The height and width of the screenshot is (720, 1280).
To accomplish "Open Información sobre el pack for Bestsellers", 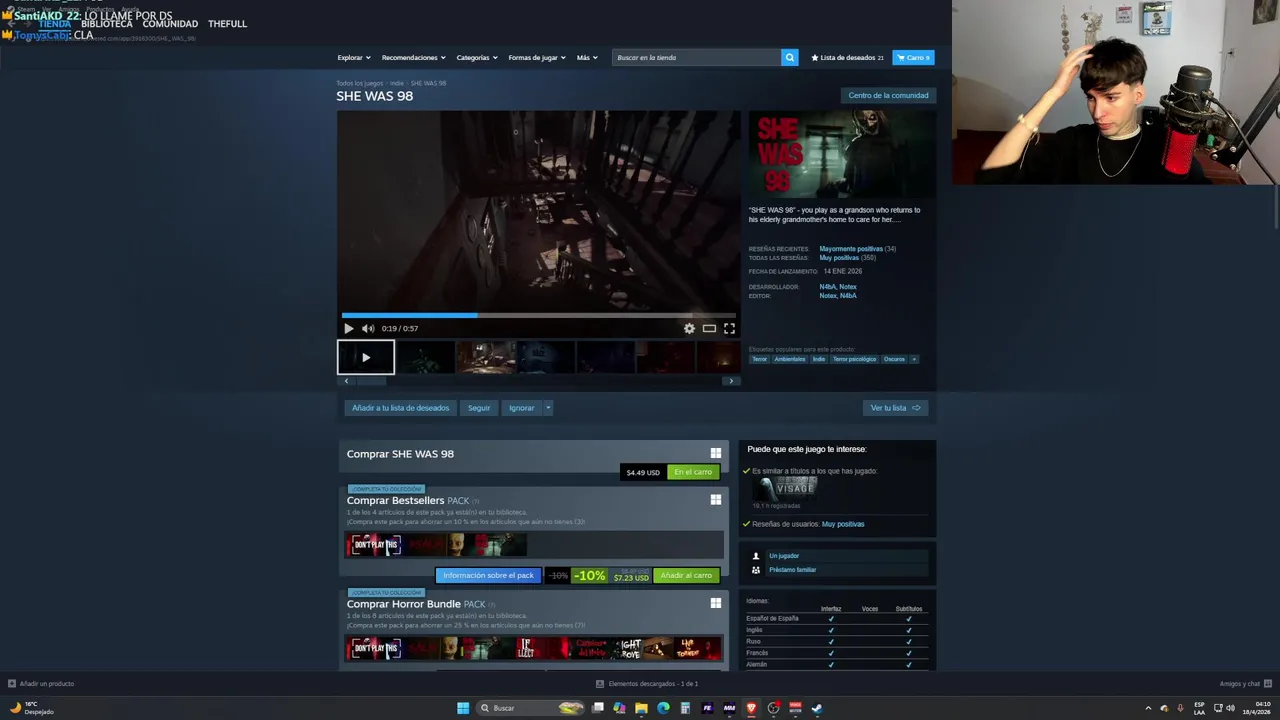I will tap(488, 575).
